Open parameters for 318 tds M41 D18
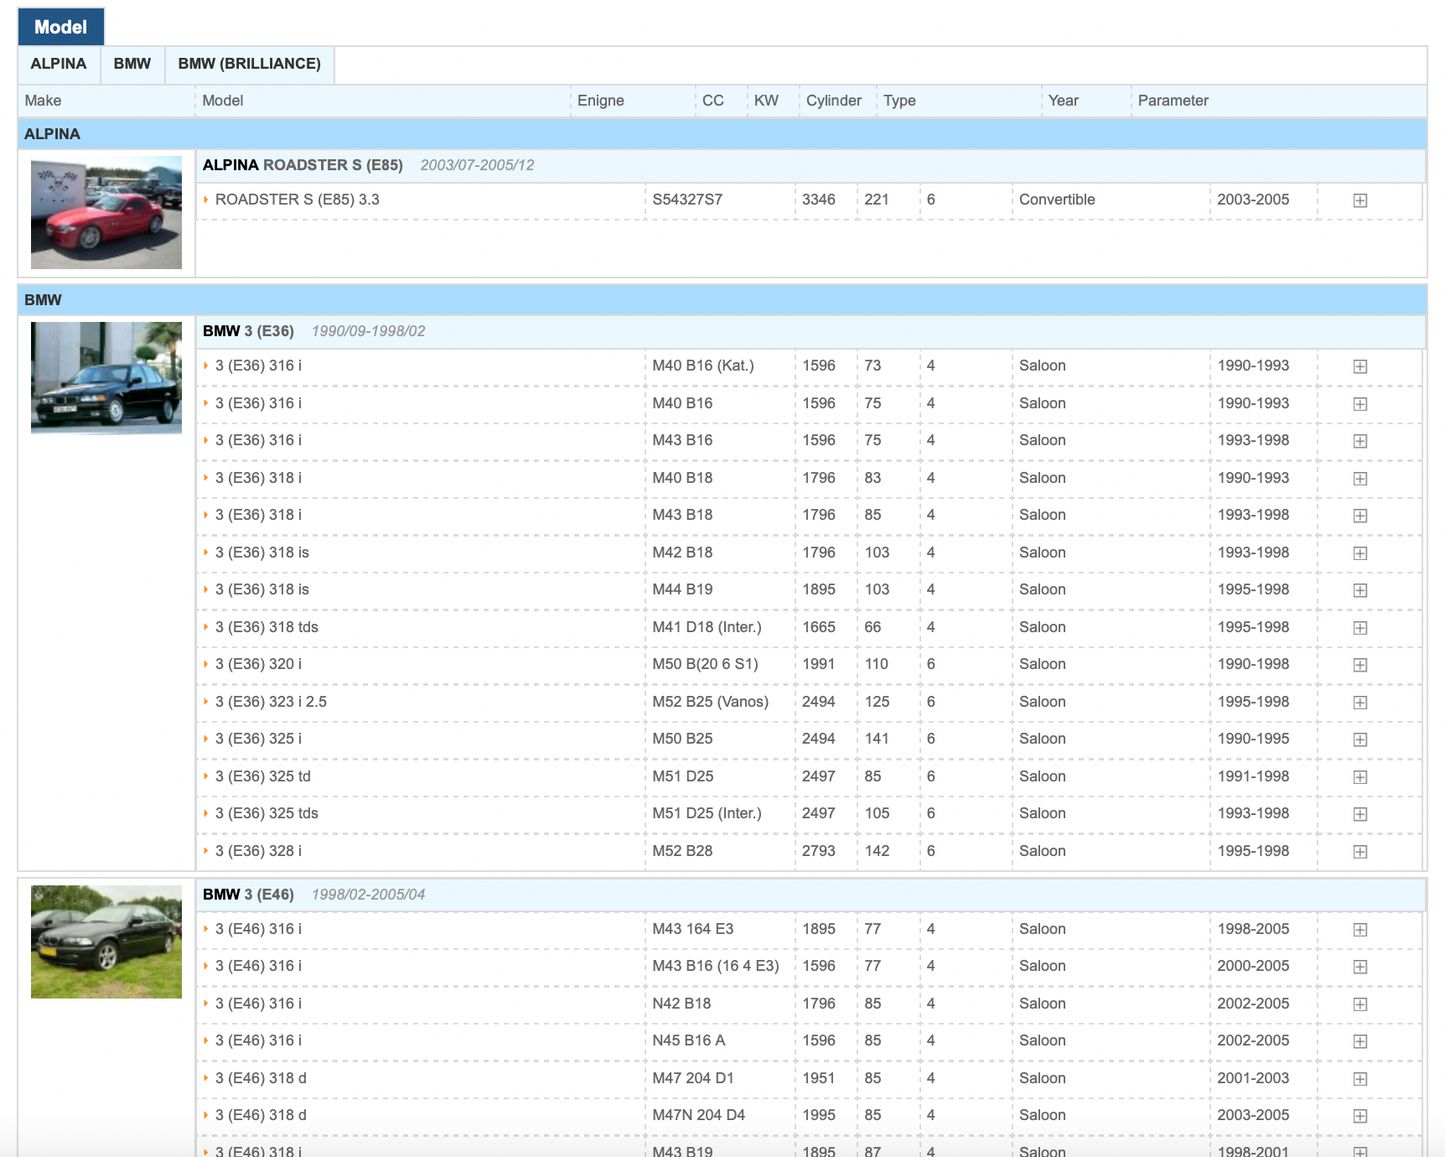This screenshot has height=1157, width=1445. (1360, 628)
